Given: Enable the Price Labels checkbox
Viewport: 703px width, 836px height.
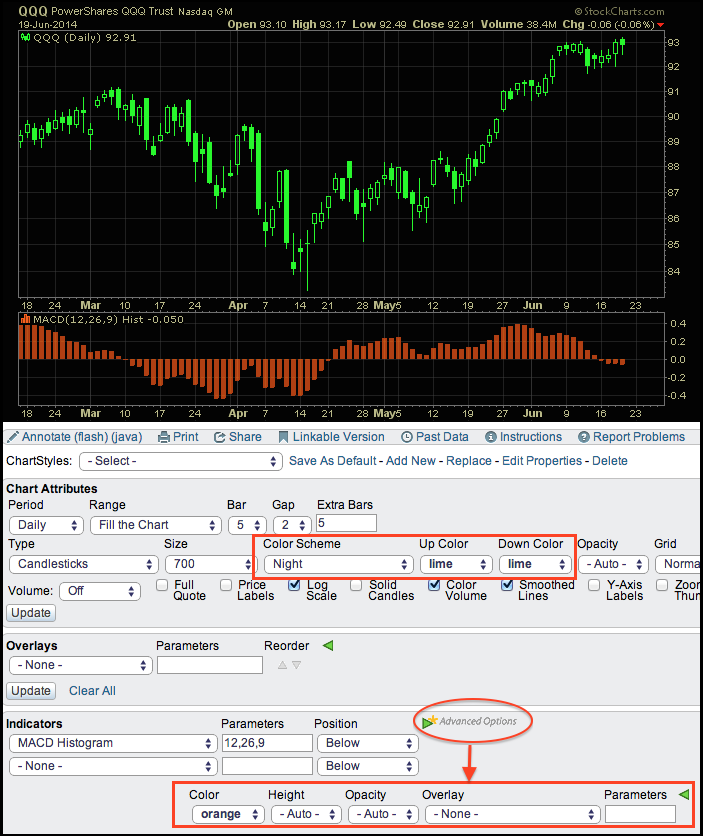Looking at the screenshot, I should tap(226, 585).
